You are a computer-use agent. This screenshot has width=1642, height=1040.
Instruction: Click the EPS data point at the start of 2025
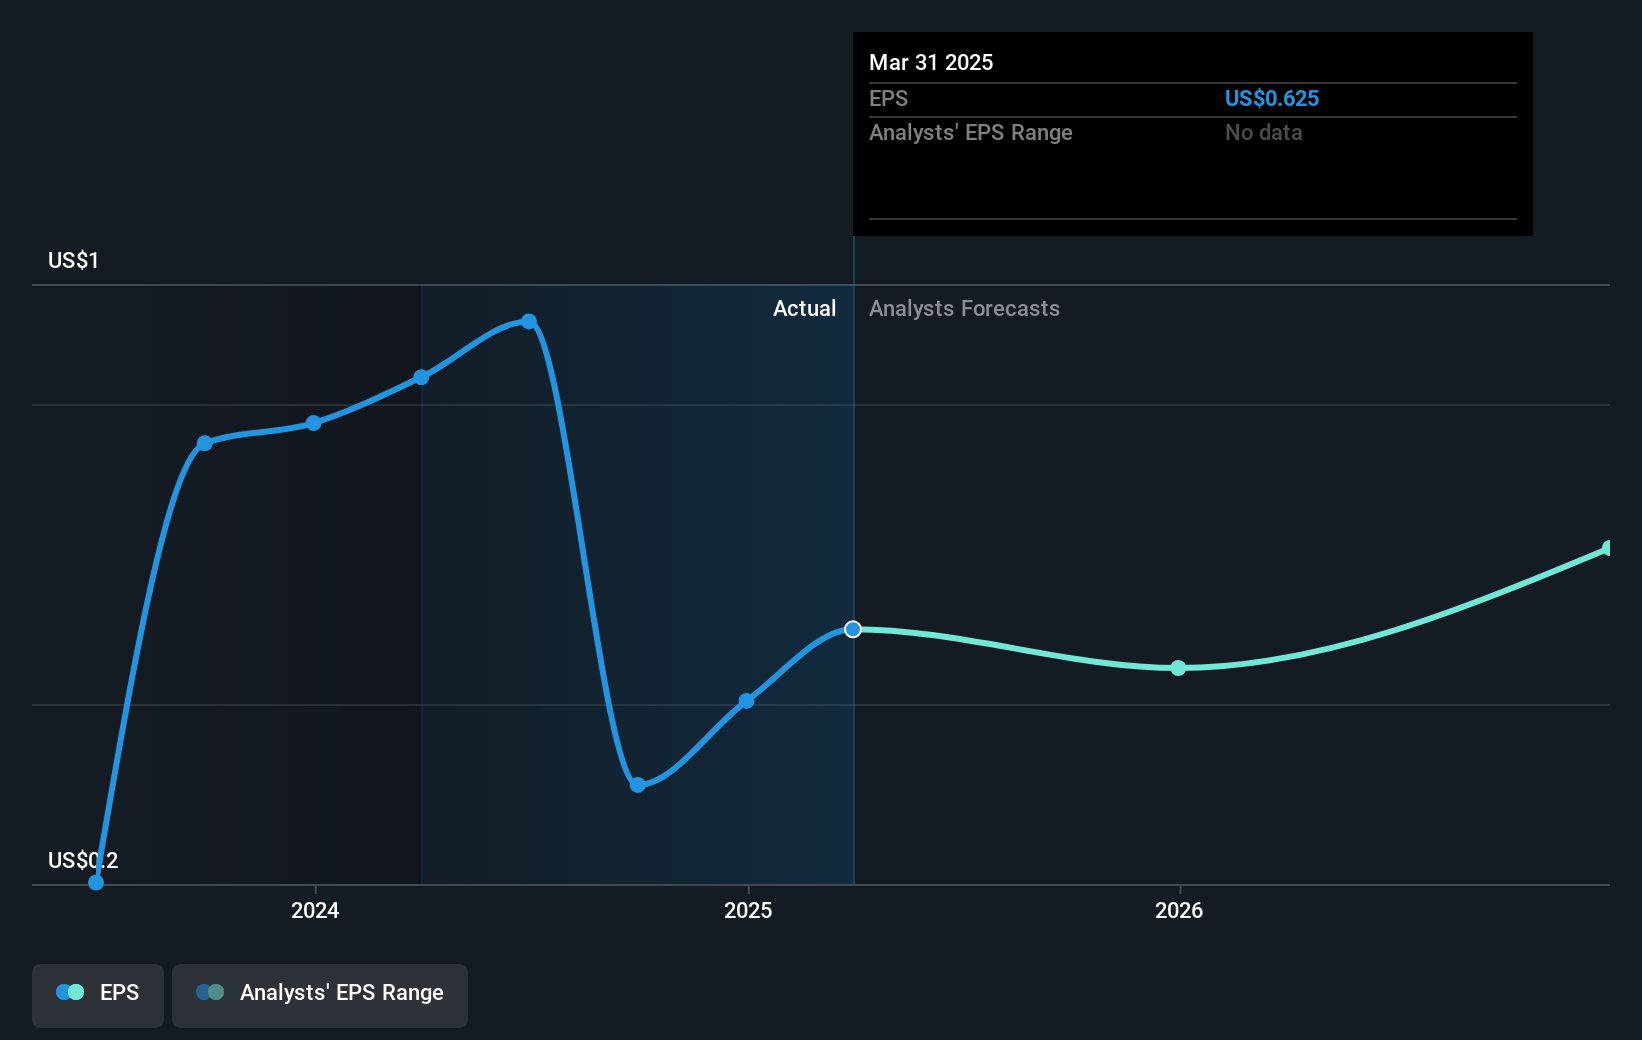746,701
